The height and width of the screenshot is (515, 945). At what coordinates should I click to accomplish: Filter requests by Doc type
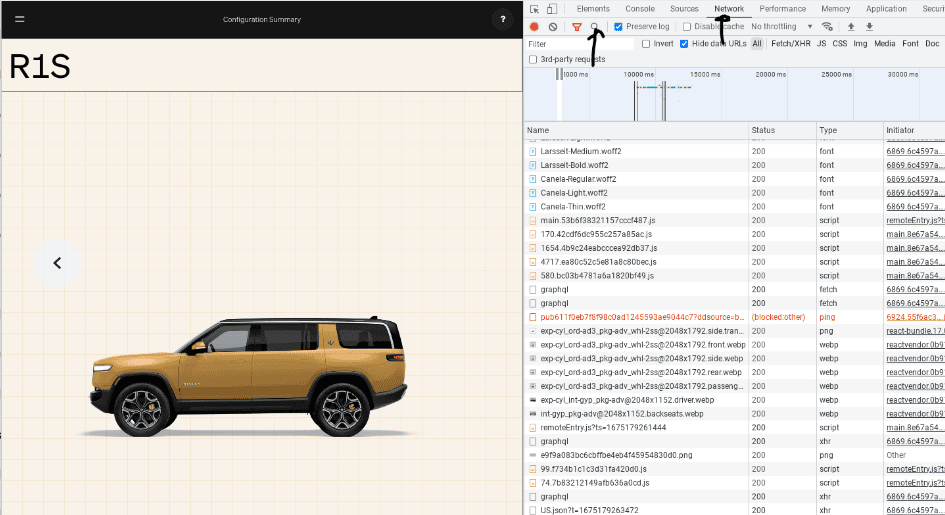(932, 44)
